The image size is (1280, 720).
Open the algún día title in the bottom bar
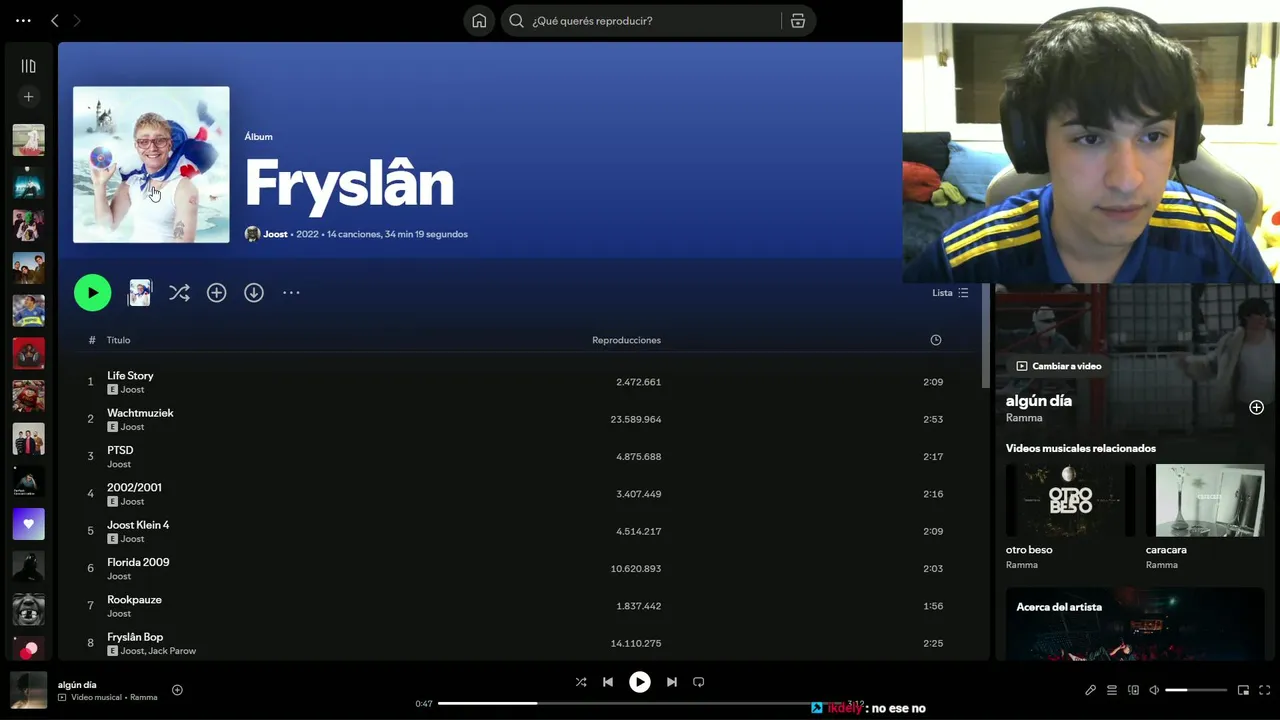[77, 685]
